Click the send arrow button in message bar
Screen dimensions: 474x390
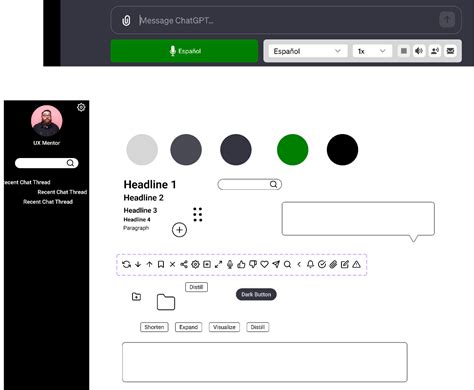coord(447,19)
